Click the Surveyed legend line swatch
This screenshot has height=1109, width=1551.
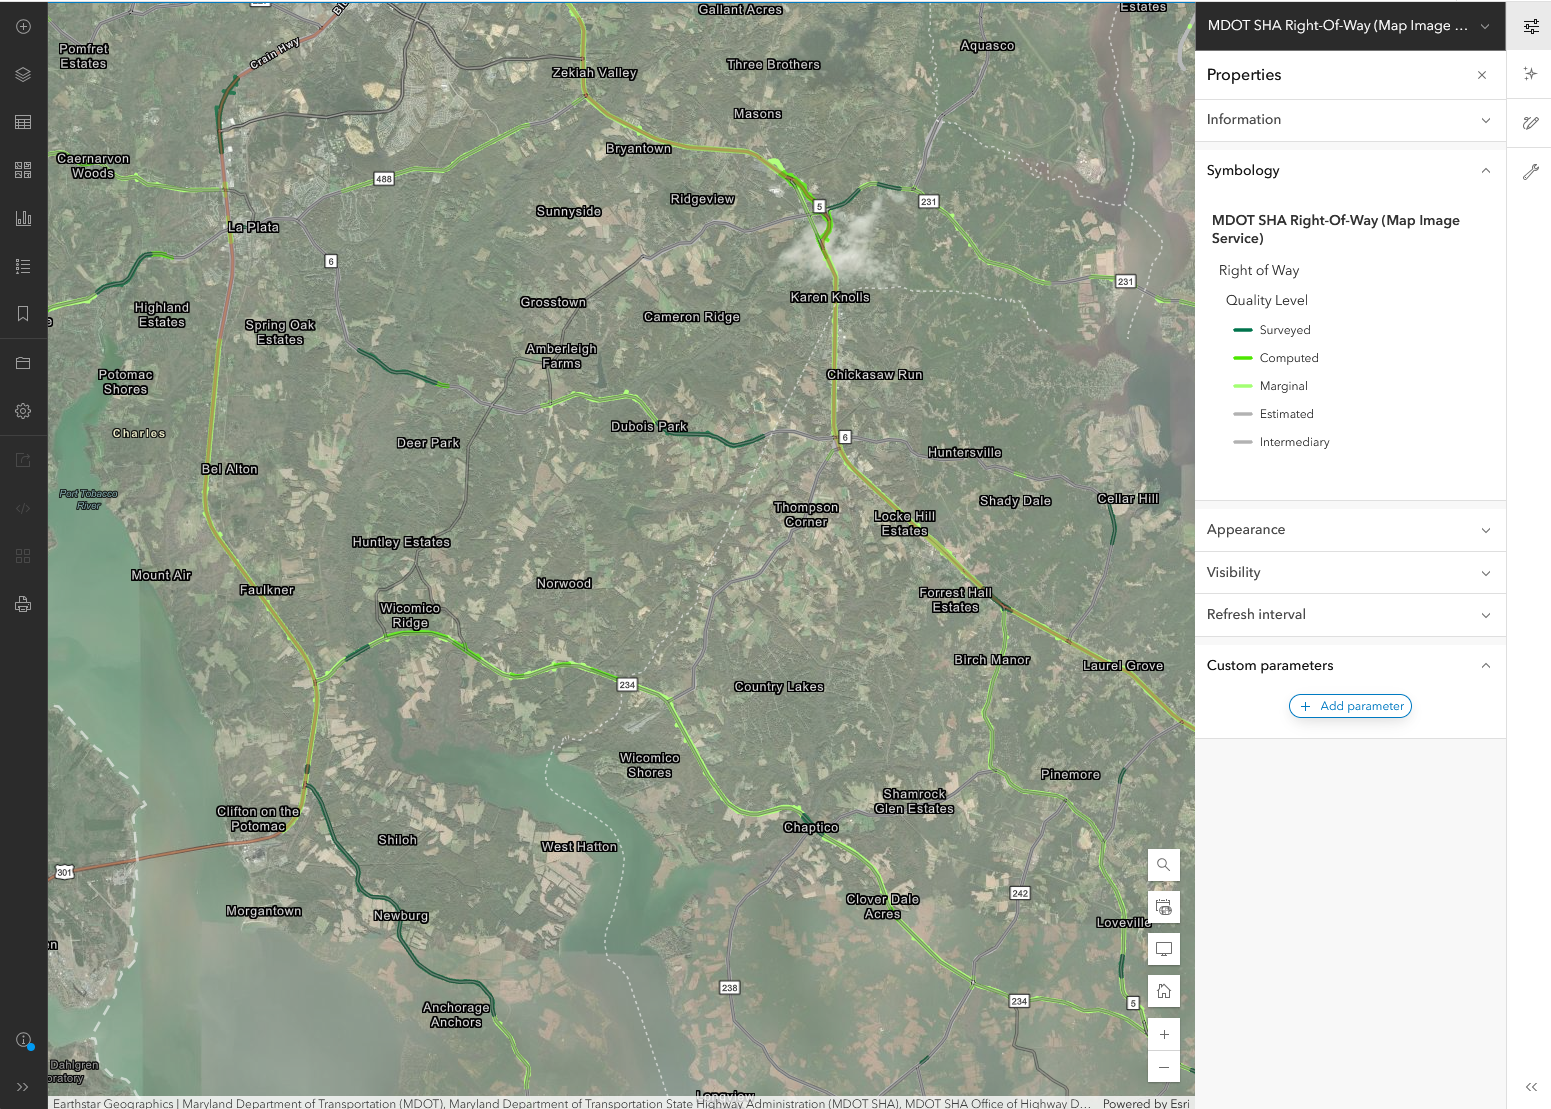pyautogui.click(x=1243, y=330)
